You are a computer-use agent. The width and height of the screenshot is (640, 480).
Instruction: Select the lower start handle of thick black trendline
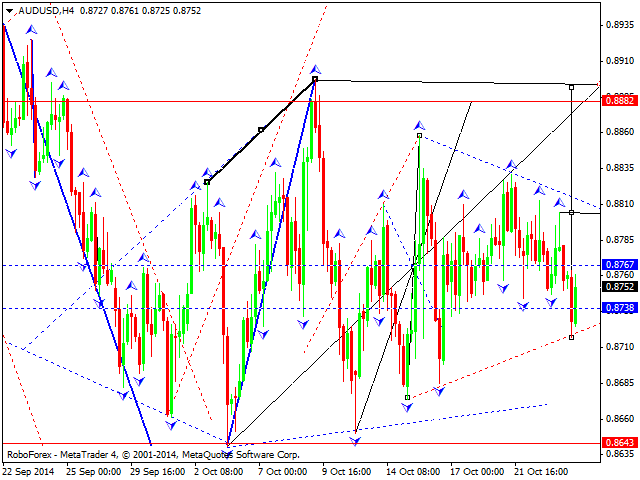coord(207,181)
